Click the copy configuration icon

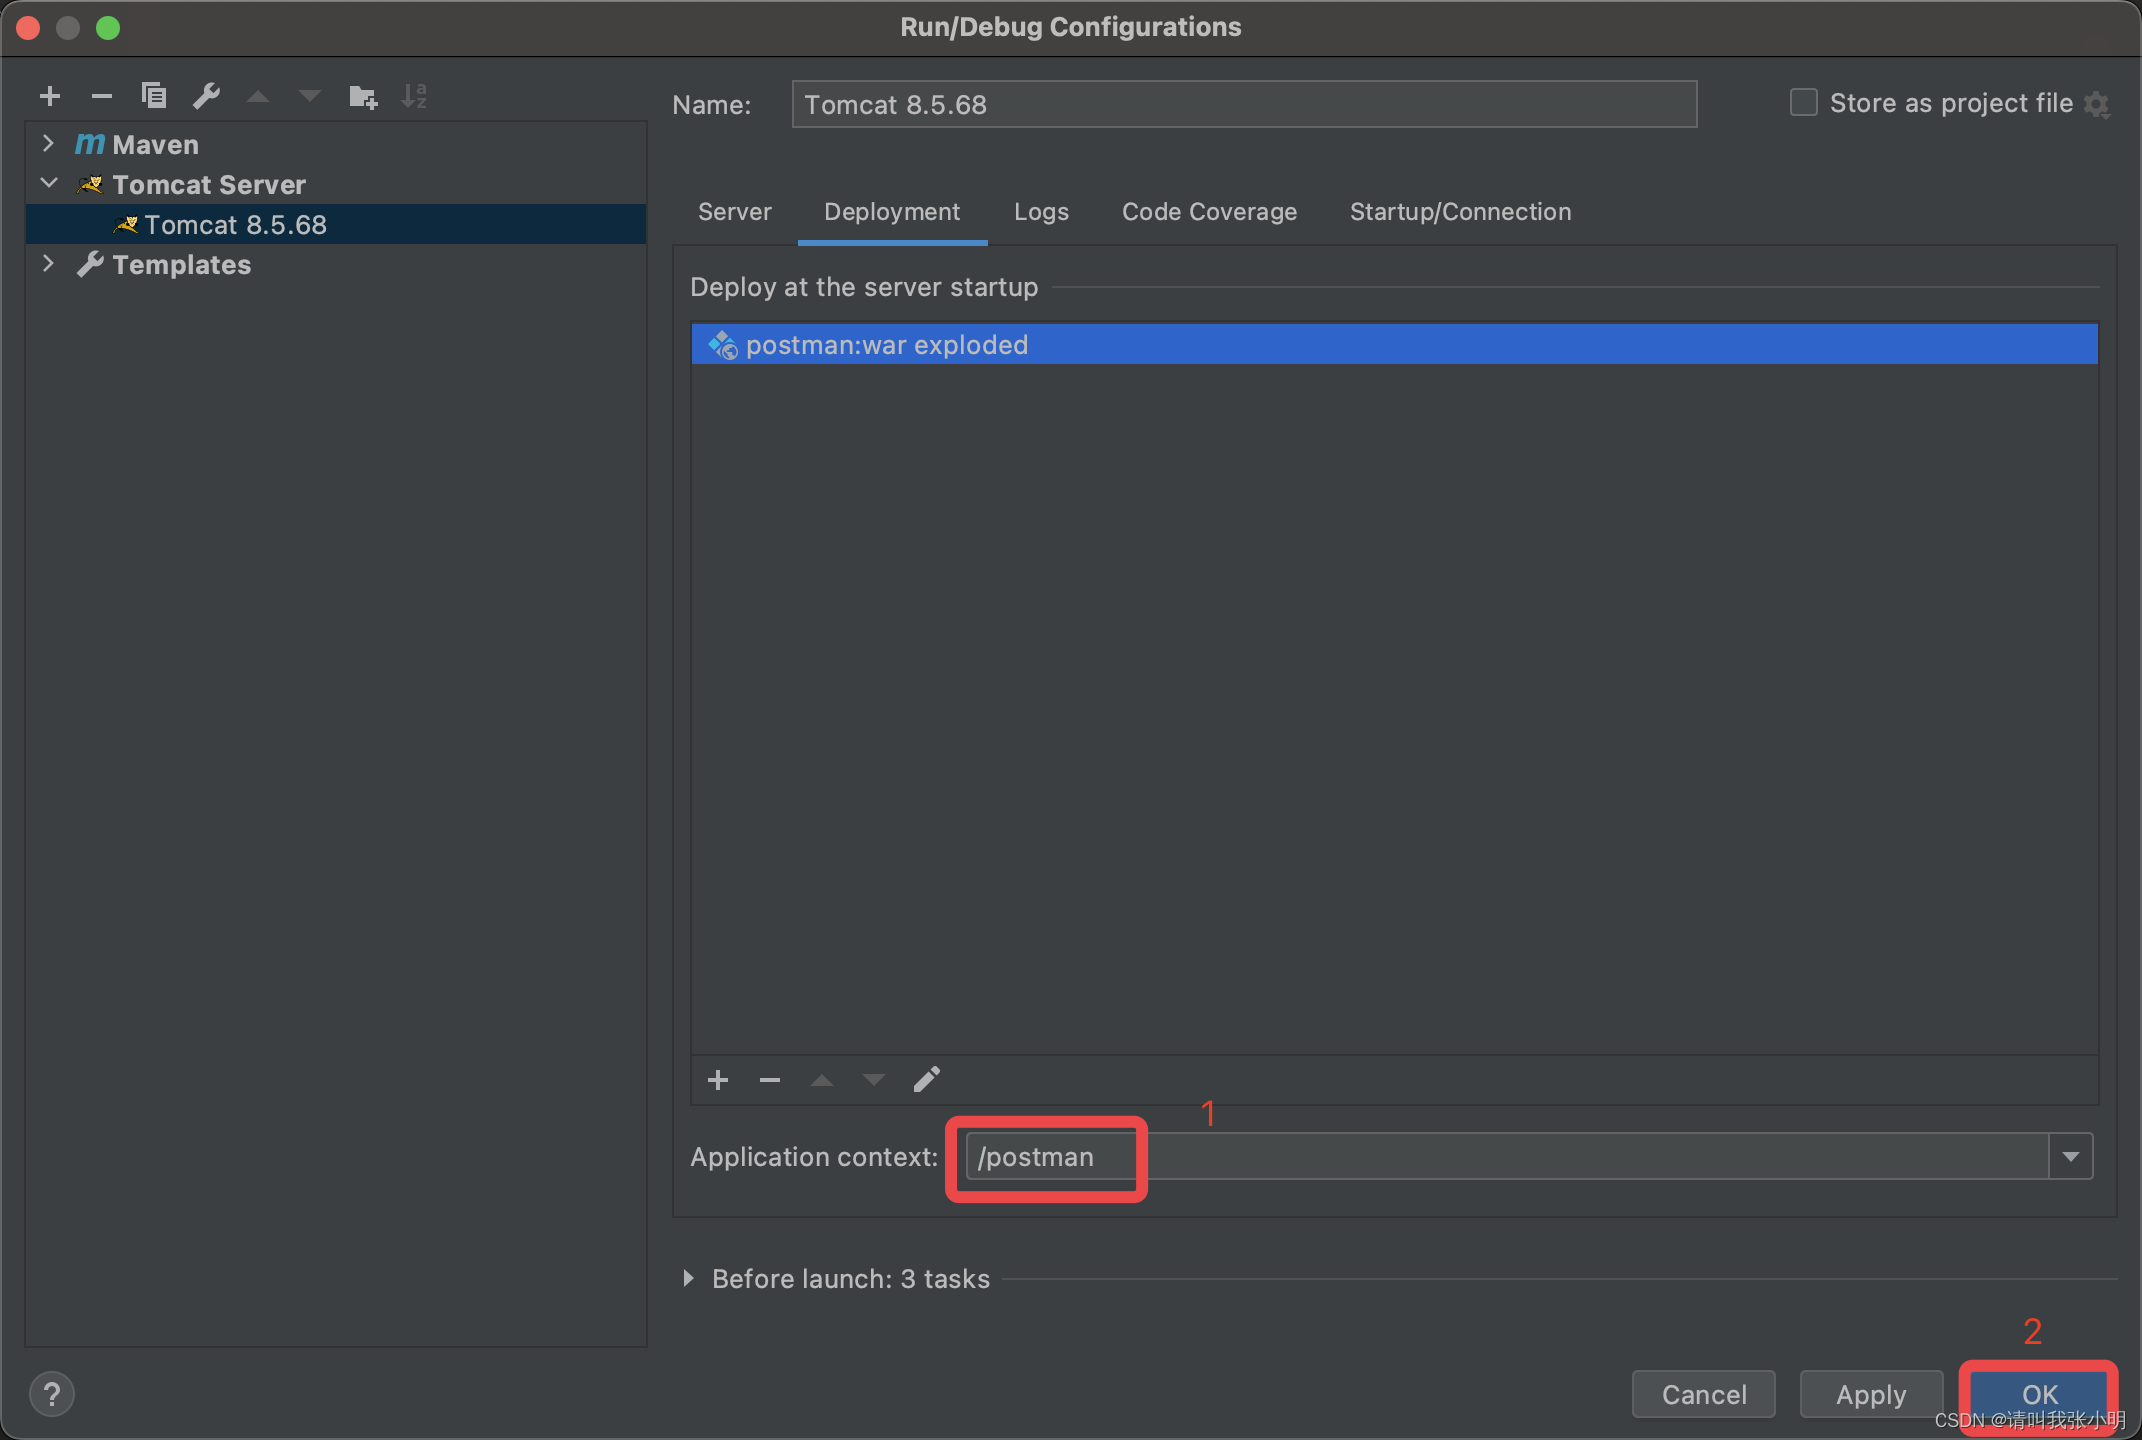(x=154, y=96)
